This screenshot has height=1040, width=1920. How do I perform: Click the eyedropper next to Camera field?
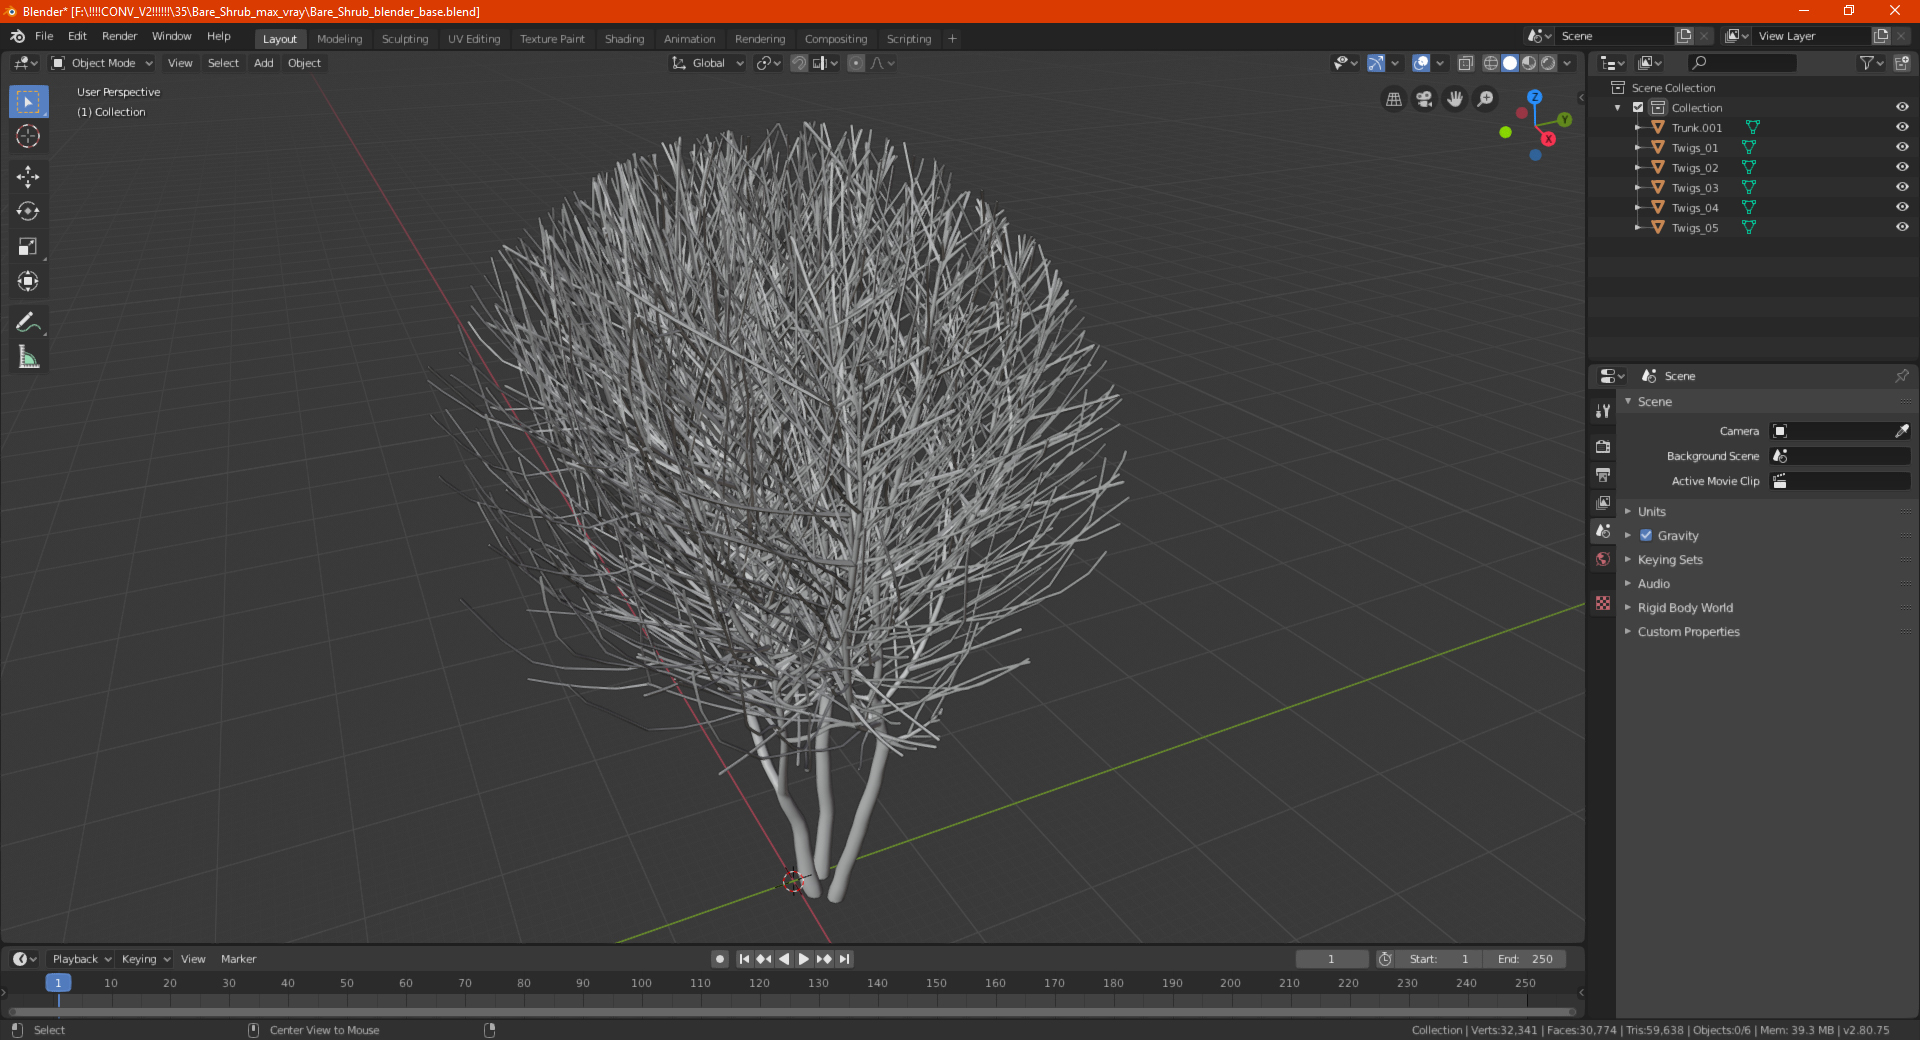1901,431
